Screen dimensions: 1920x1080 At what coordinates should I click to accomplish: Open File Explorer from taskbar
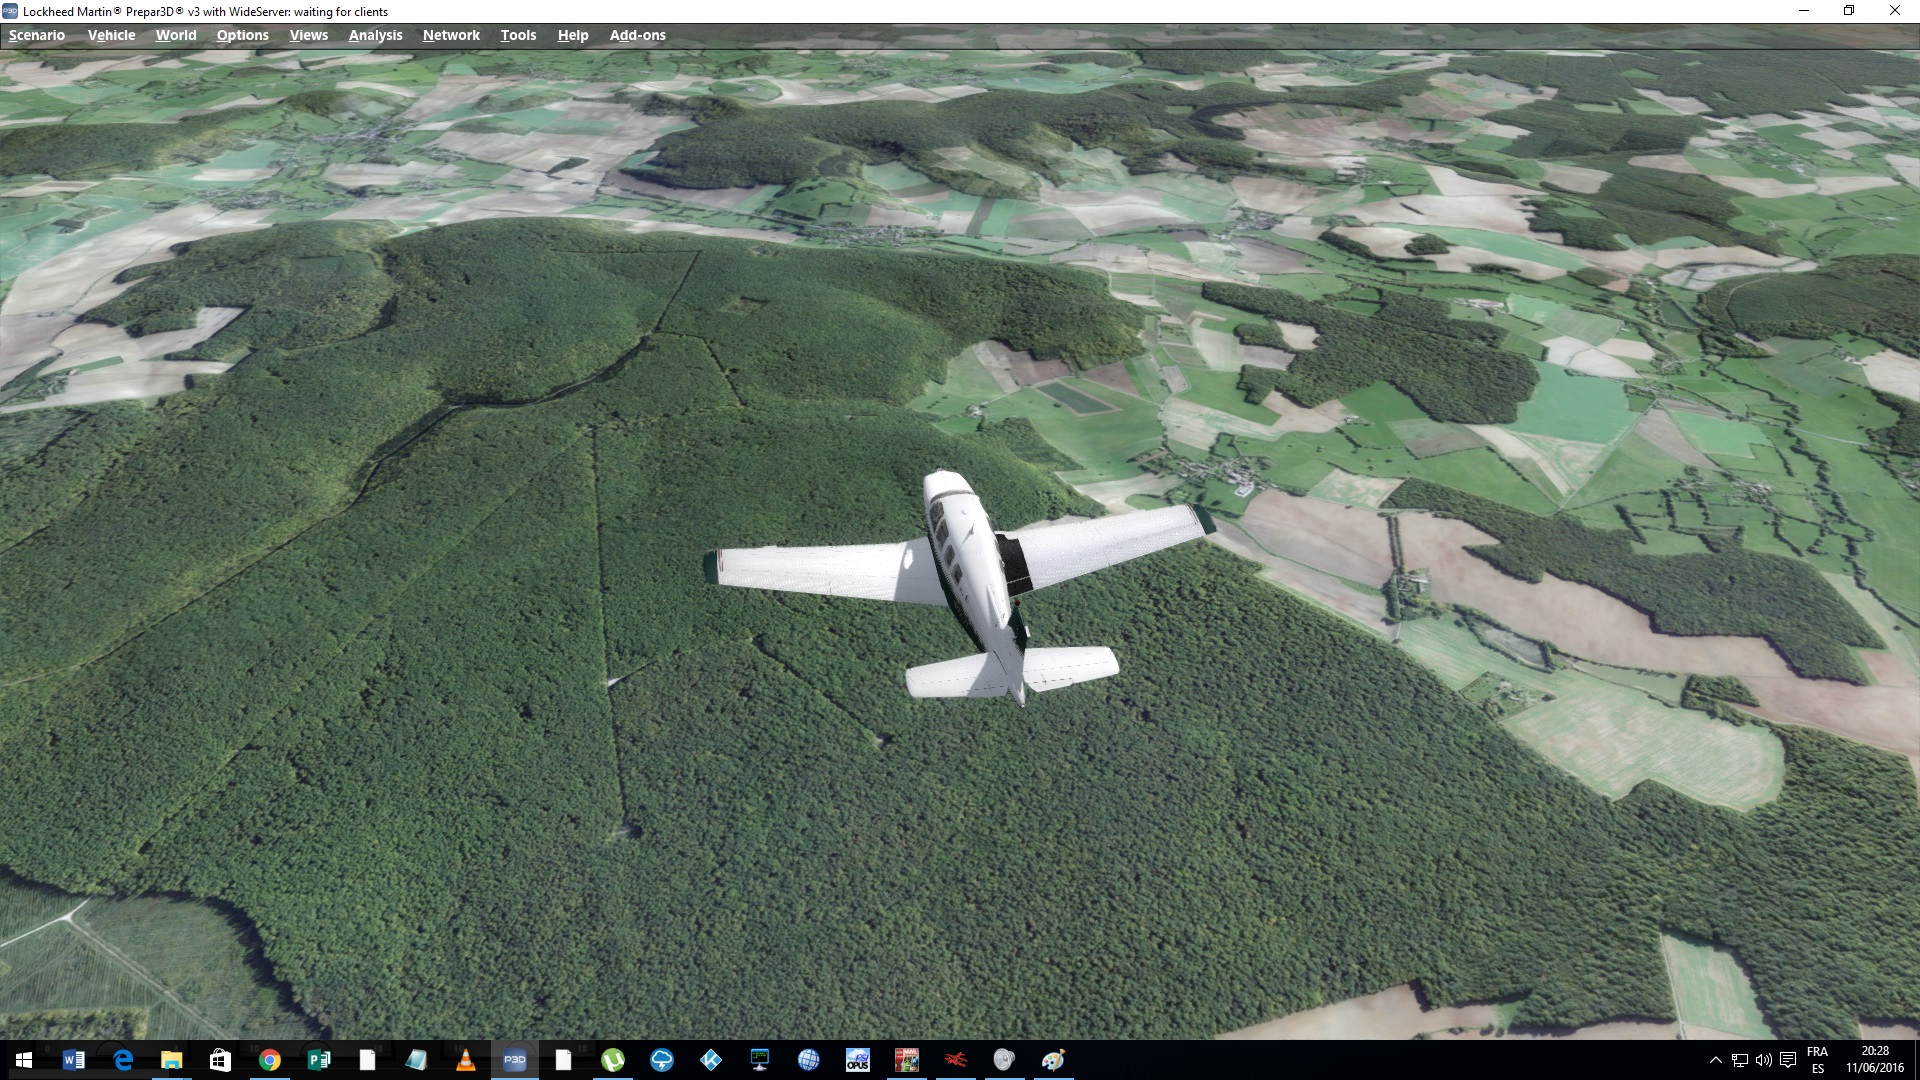tap(171, 1060)
